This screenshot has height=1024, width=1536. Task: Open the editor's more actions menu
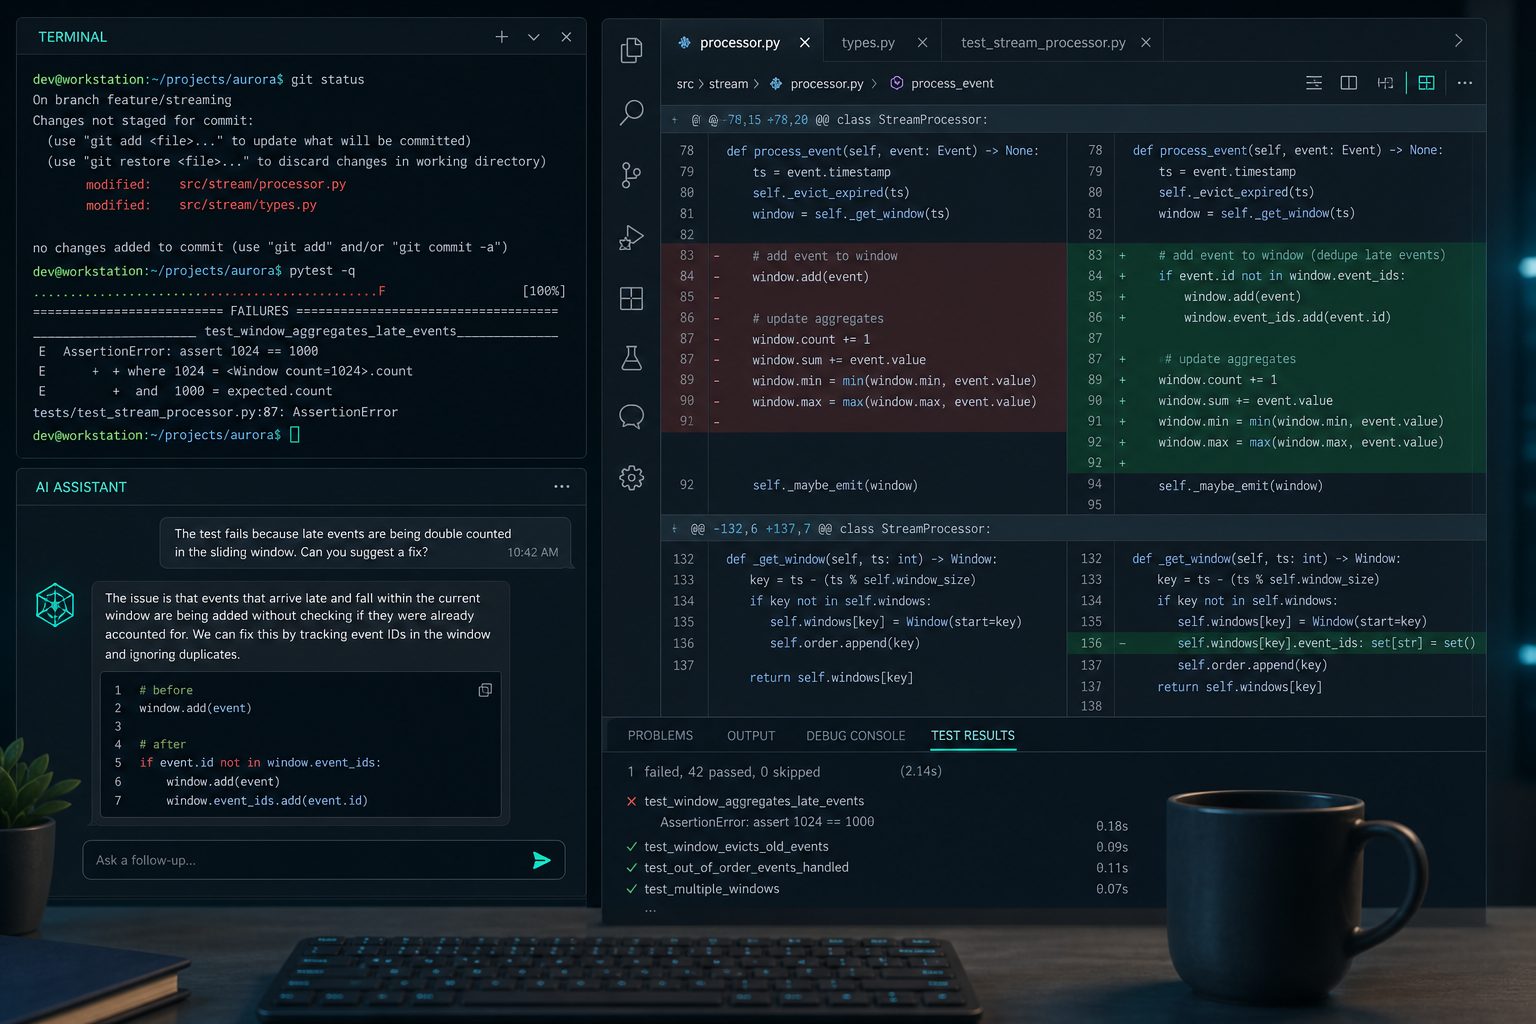pyautogui.click(x=1465, y=83)
